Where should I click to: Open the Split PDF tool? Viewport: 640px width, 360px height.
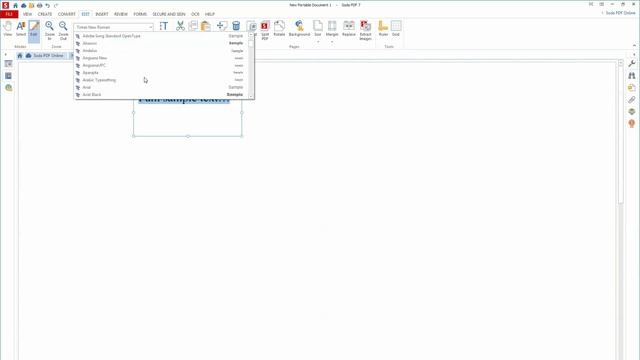pos(265,30)
